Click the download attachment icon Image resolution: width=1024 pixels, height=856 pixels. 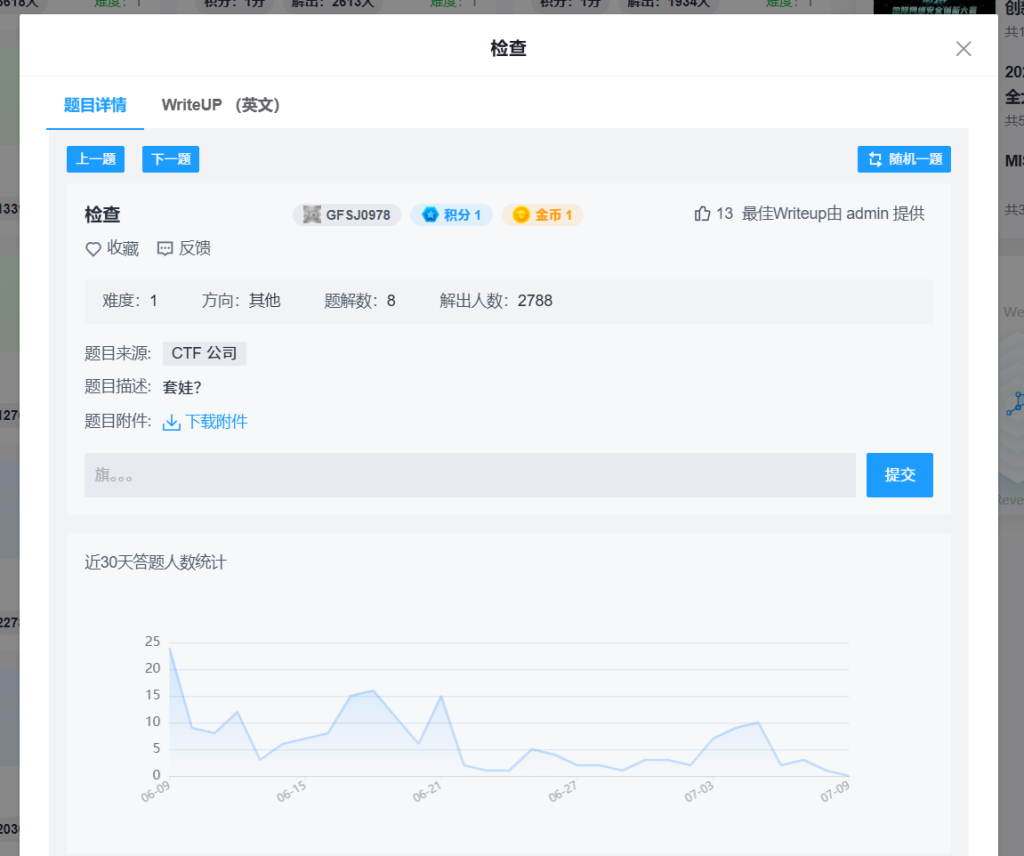coord(172,422)
